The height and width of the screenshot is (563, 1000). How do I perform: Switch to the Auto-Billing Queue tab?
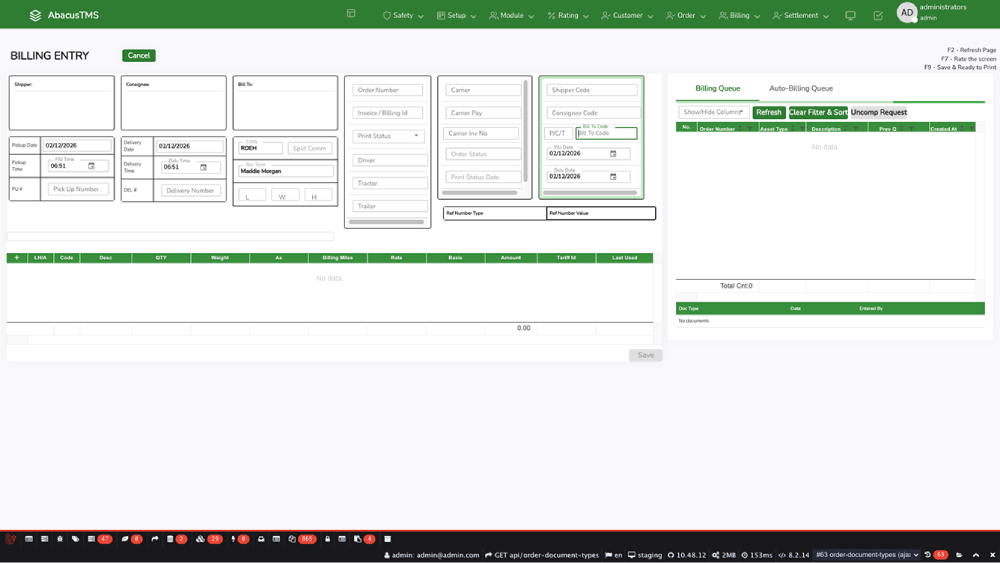(800, 88)
